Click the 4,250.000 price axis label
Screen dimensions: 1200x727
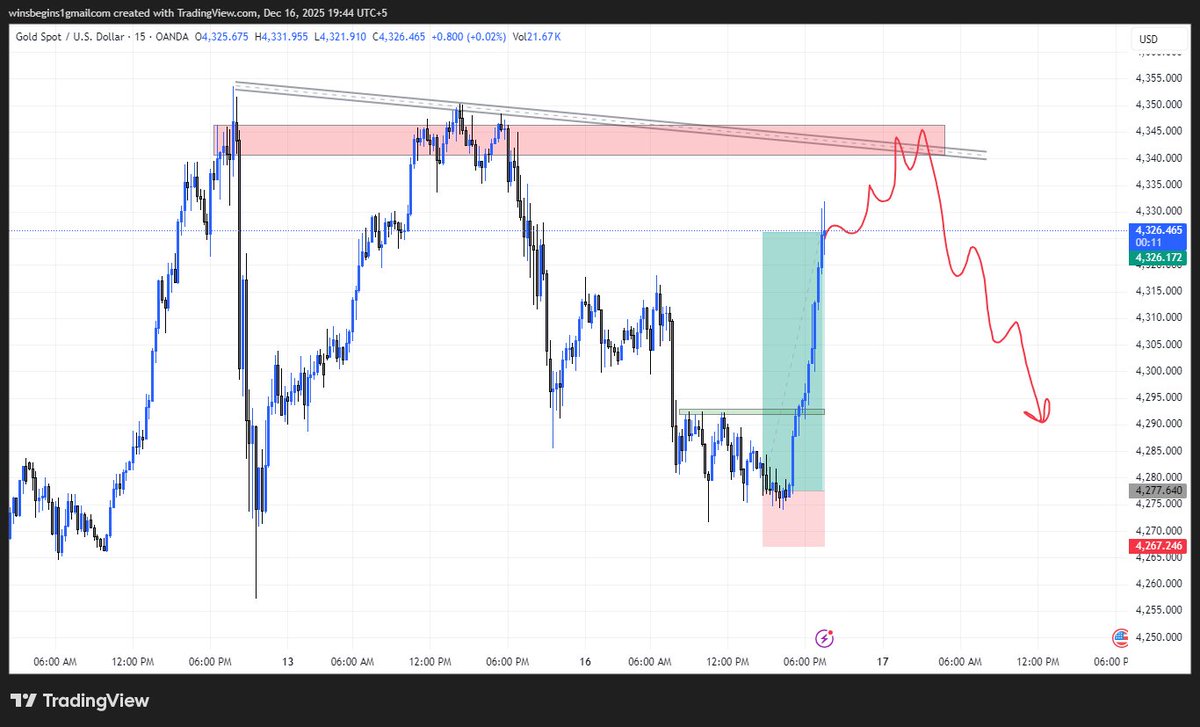(x=1160, y=637)
